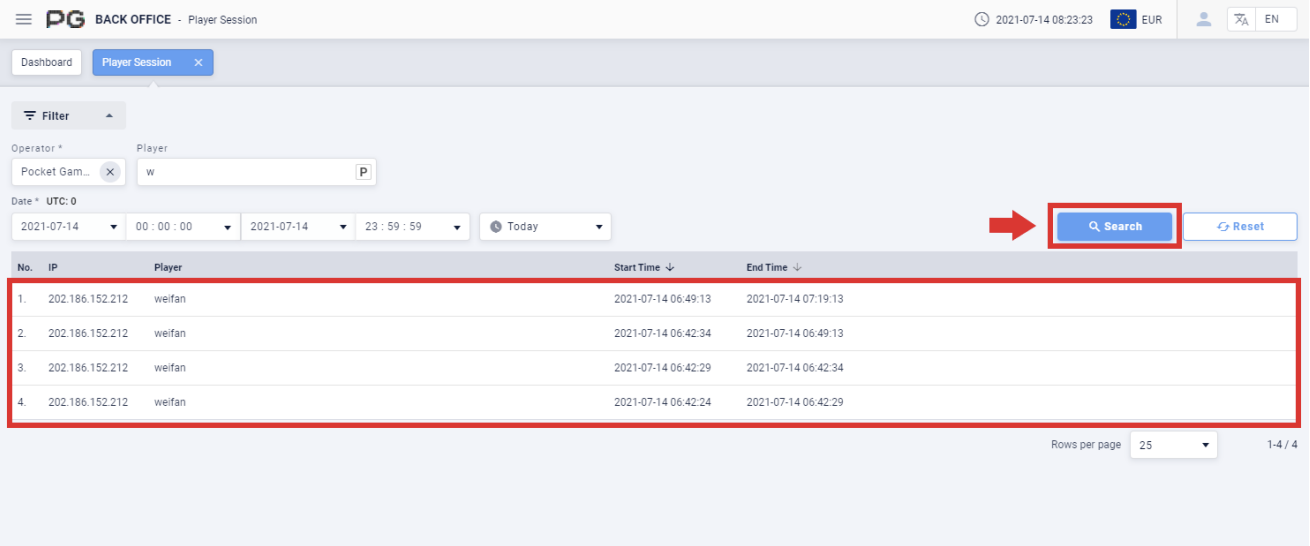Click the language translate icon
The width and height of the screenshot is (1310, 546).
[1241, 19]
